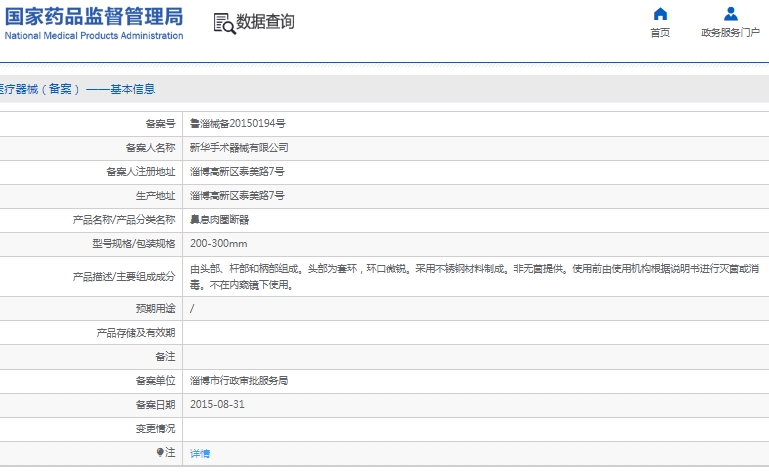
Task: Open the 详情 link
Action: (200, 453)
